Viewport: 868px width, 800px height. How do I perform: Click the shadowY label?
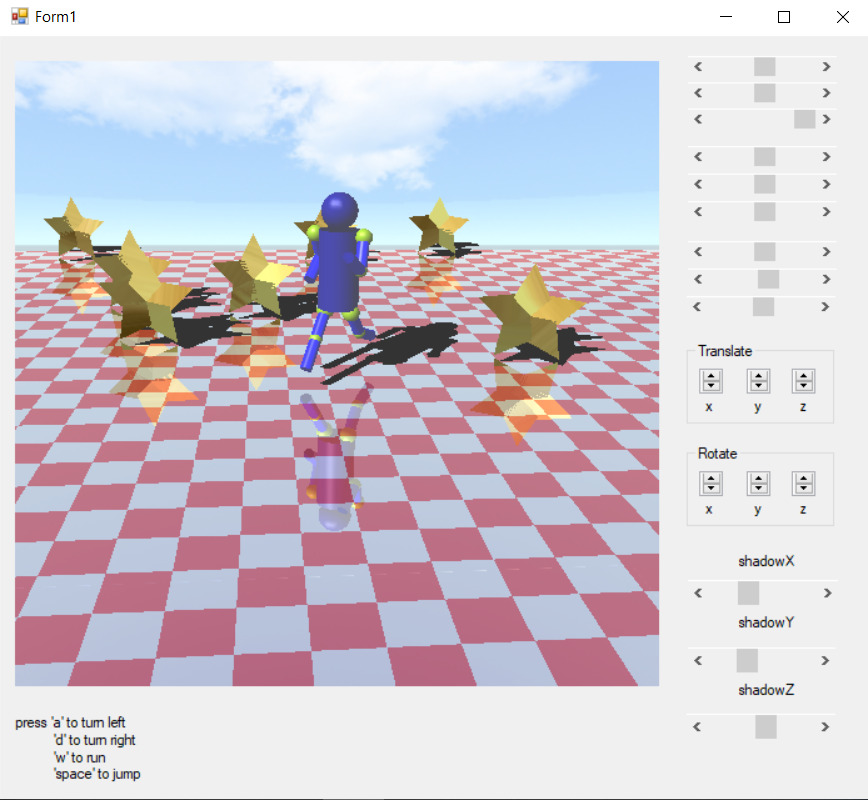point(766,623)
